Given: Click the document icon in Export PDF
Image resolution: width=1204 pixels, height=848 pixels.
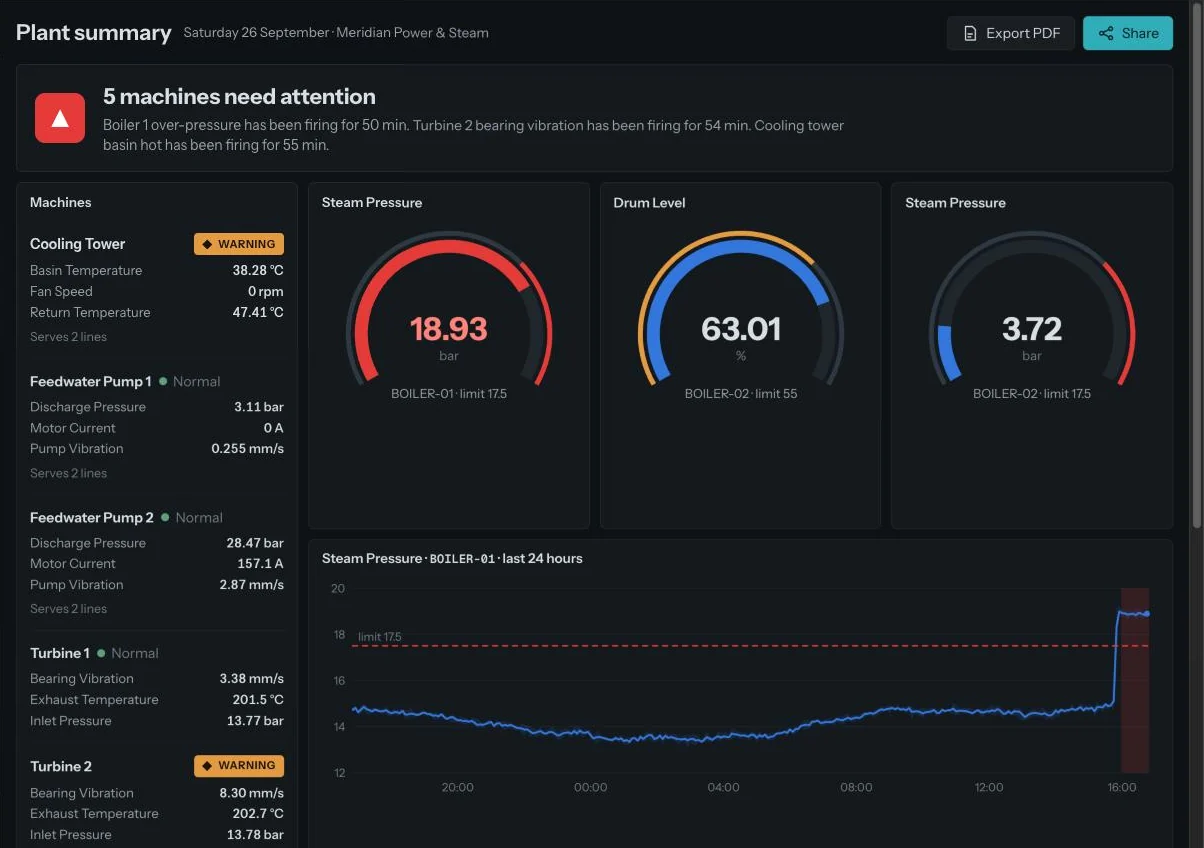Looking at the screenshot, I should pyautogui.click(x=969, y=33).
